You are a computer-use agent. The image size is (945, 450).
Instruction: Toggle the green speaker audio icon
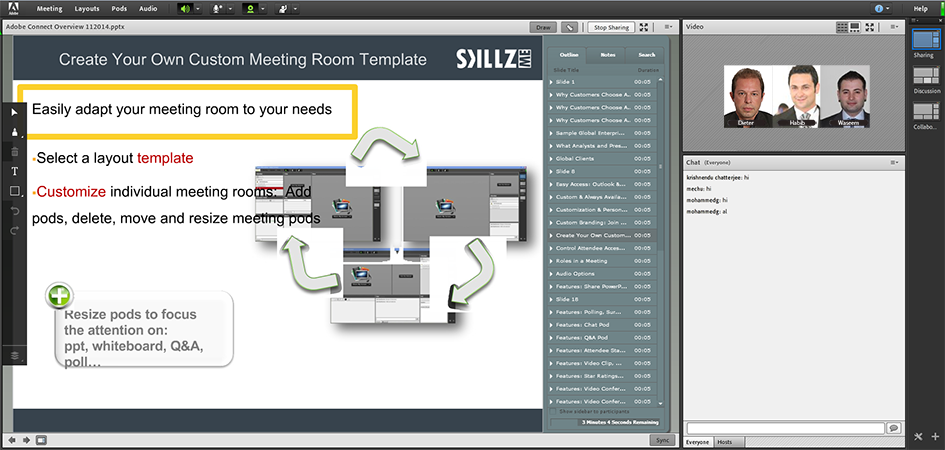pos(185,9)
